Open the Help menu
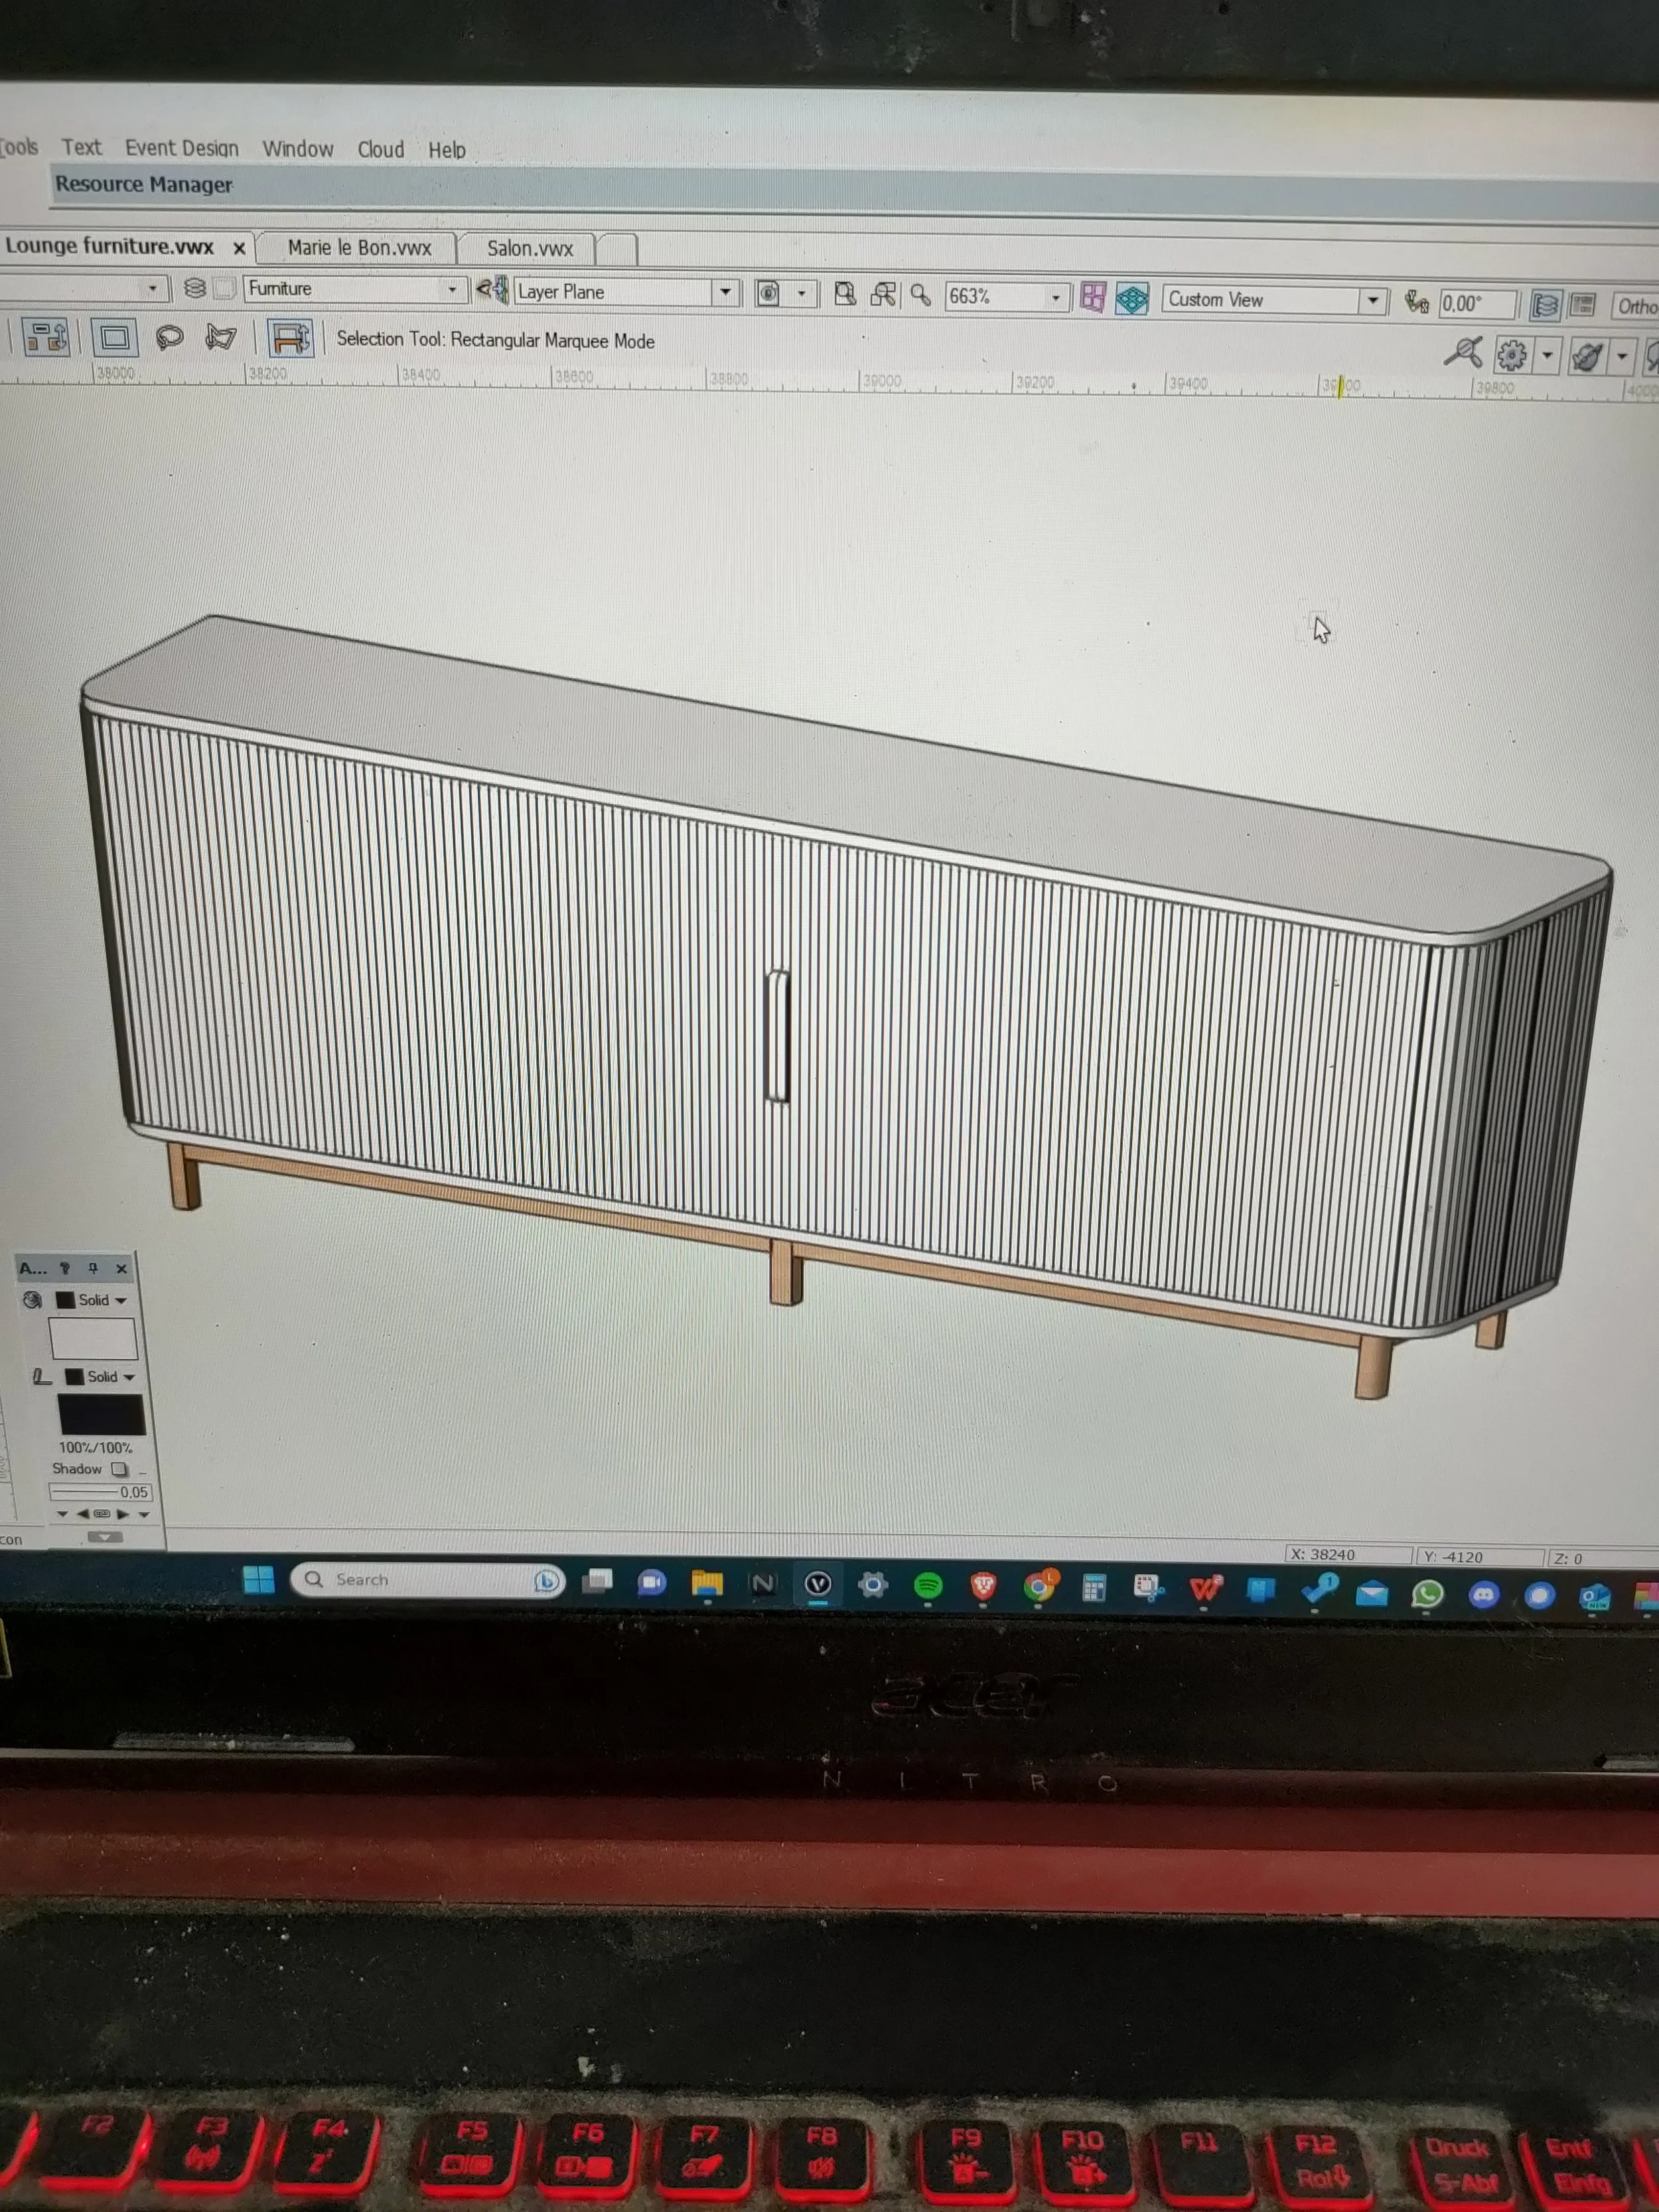 pos(447,150)
